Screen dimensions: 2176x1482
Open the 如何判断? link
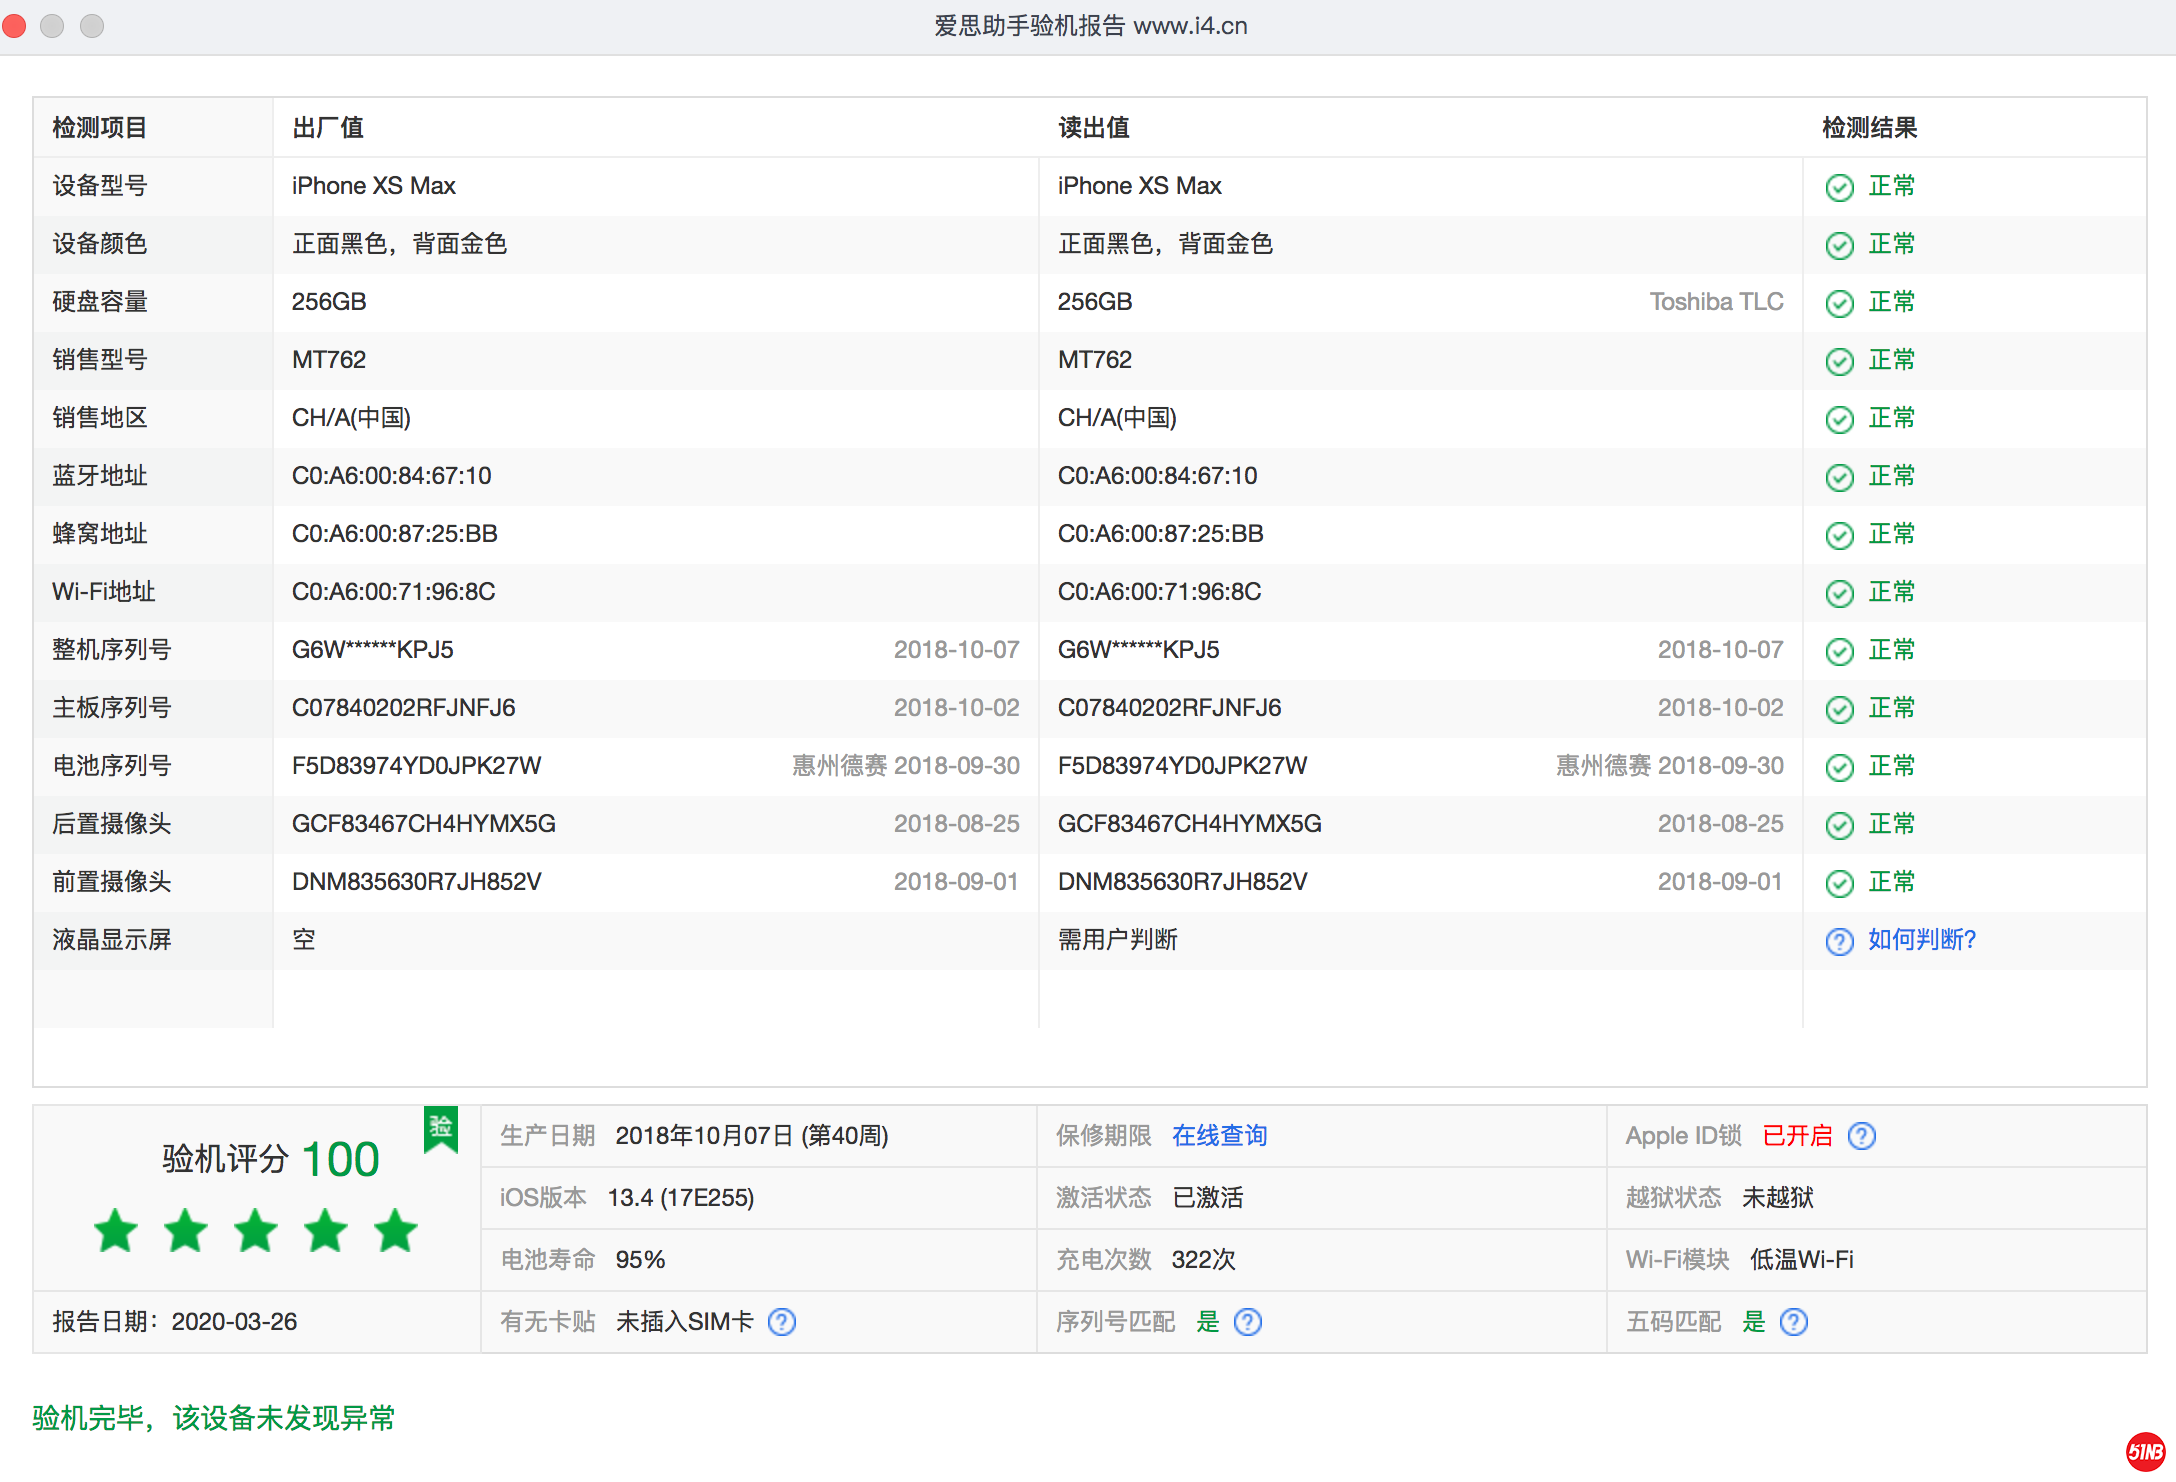(1921, 940)
